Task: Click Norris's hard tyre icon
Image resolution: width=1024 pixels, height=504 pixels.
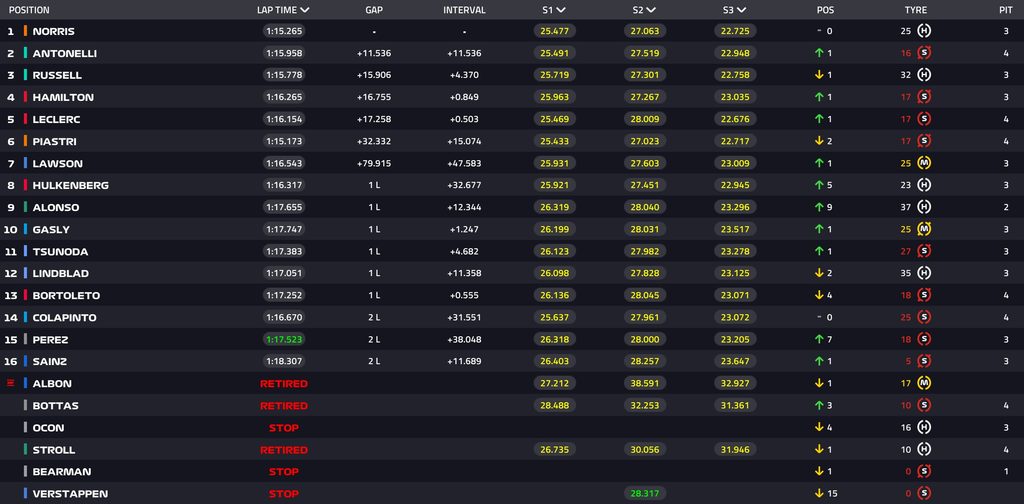Action: point(923,31)
